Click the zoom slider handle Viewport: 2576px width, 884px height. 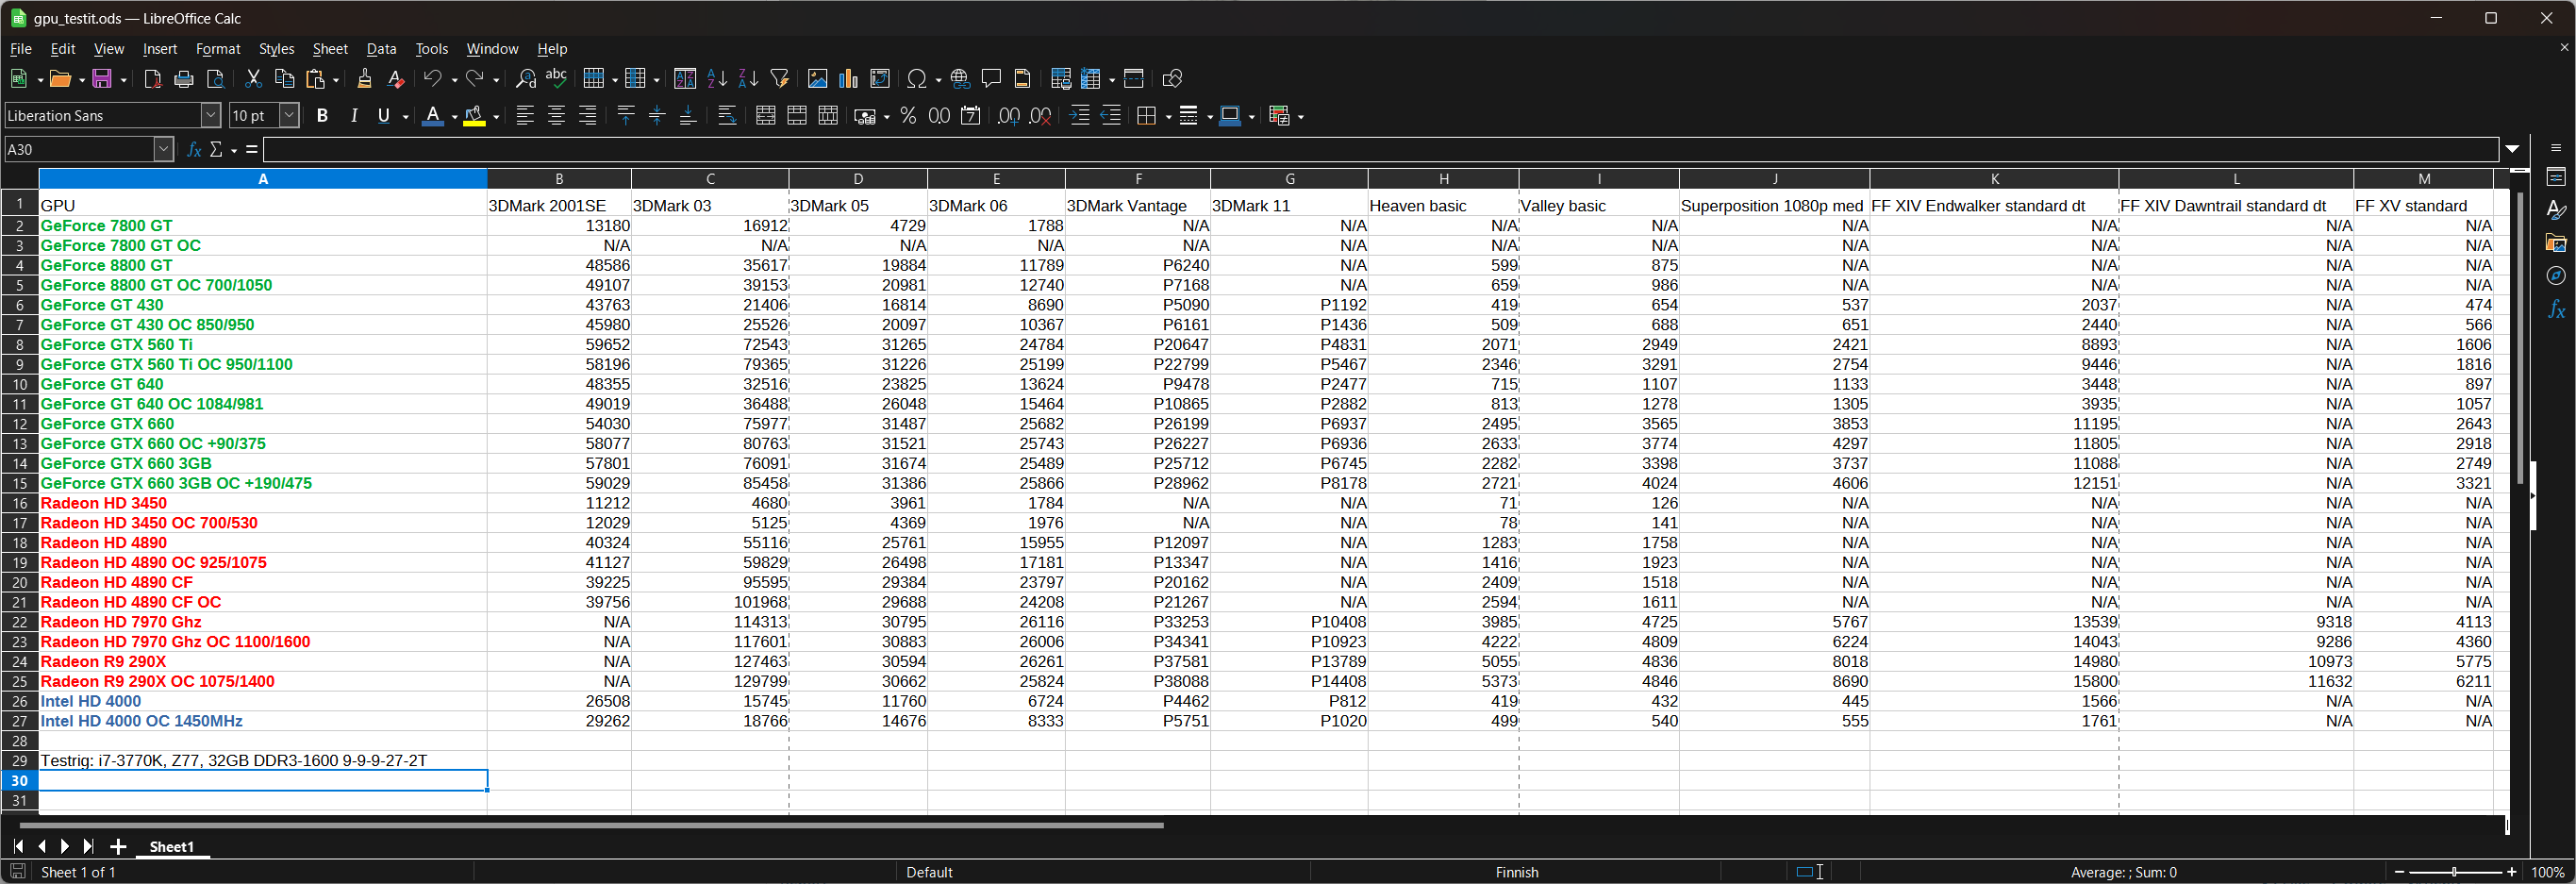point(2454,872)
